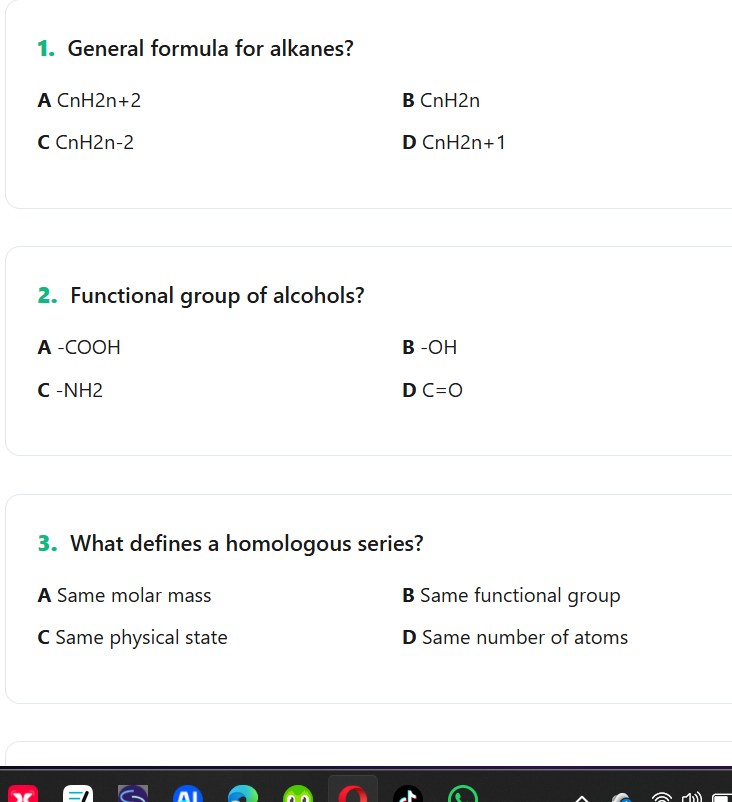Pick 'Same number of atoms' answer
The image size is (732, 802).
click(x=515, y=637)
